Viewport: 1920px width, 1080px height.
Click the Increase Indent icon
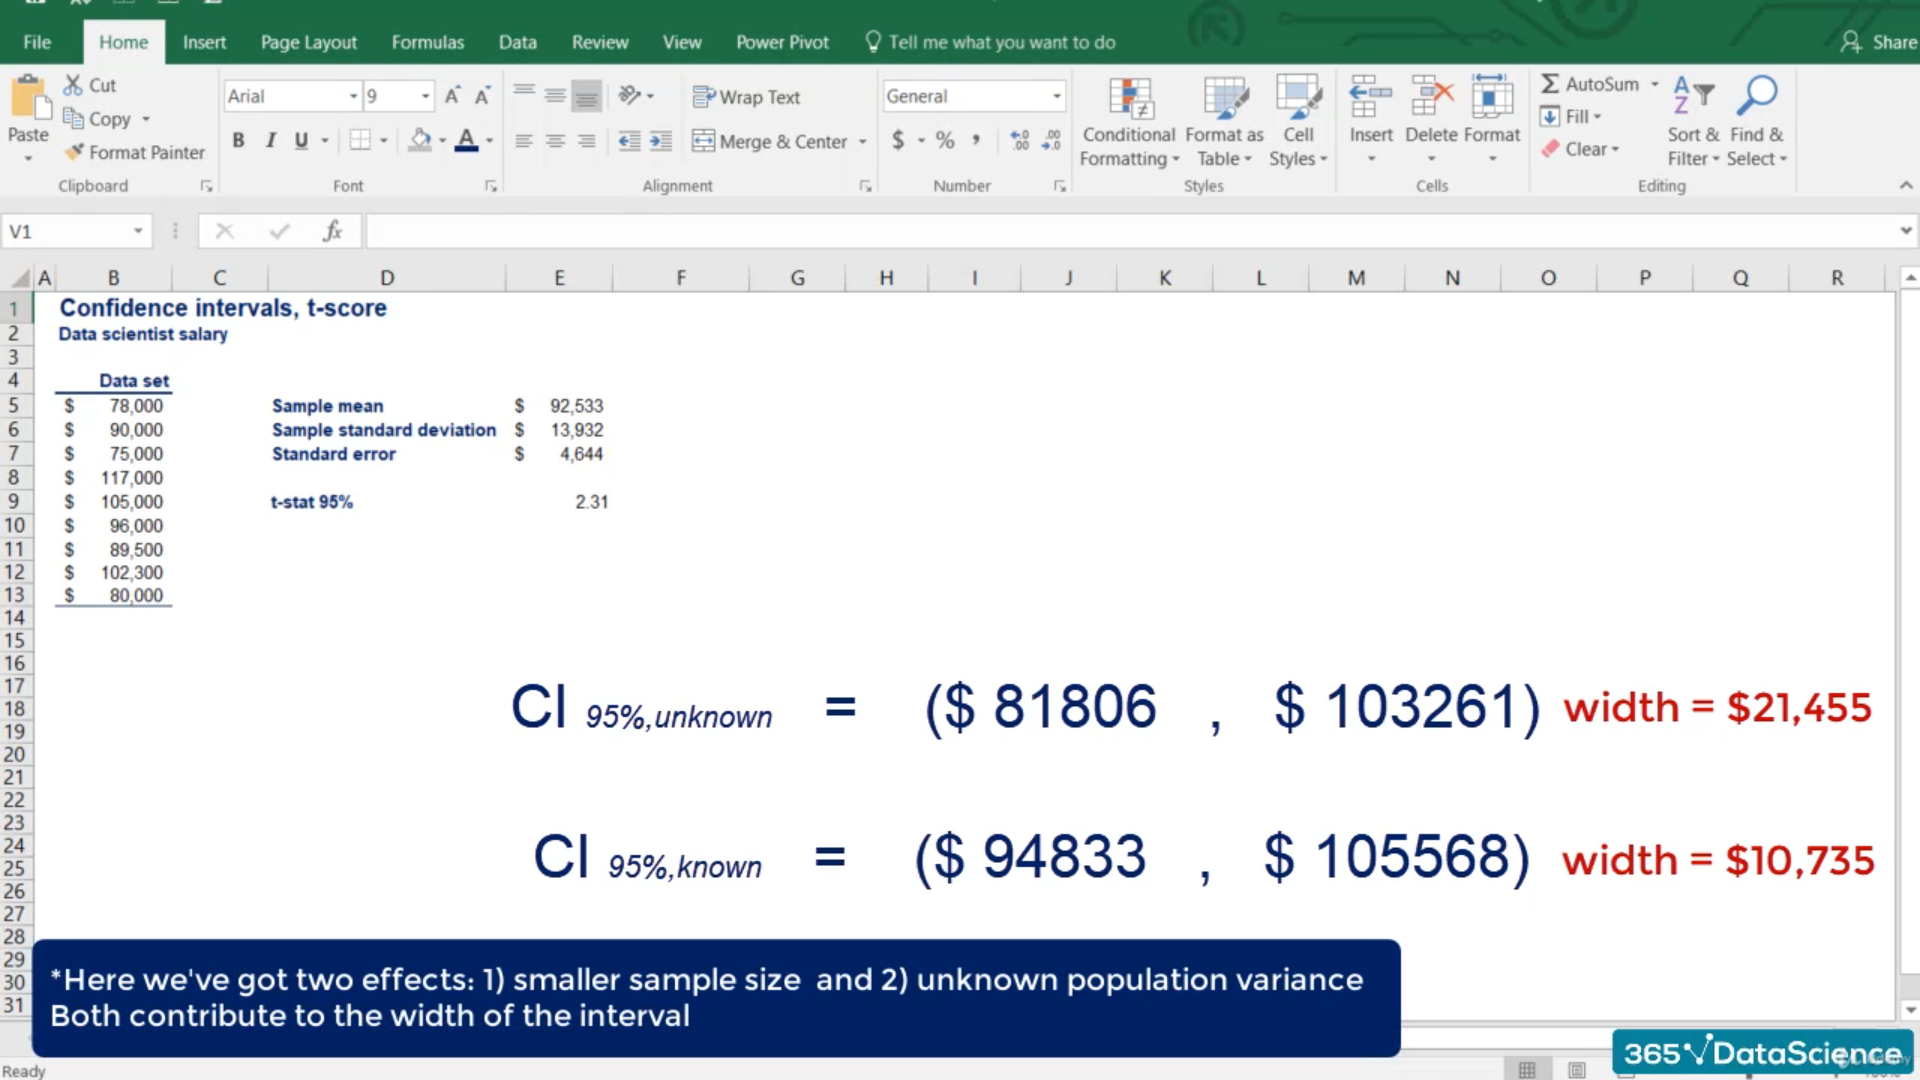[x=661, y=141]
